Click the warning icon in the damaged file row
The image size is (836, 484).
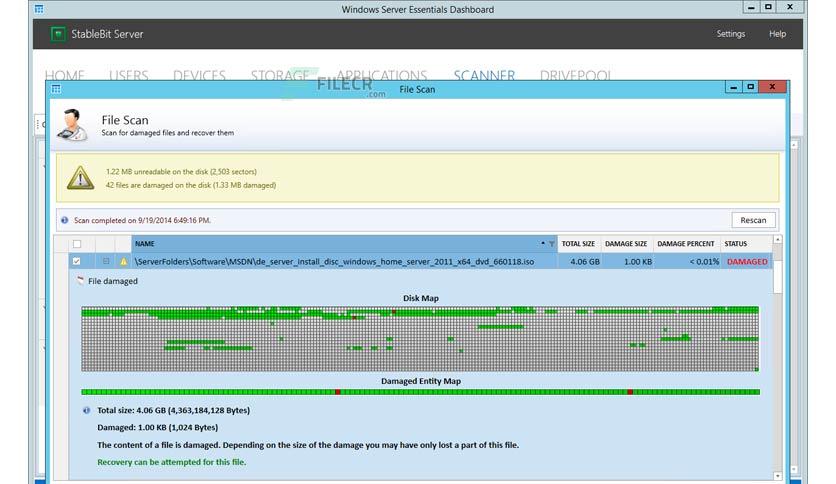coord(124,262)
